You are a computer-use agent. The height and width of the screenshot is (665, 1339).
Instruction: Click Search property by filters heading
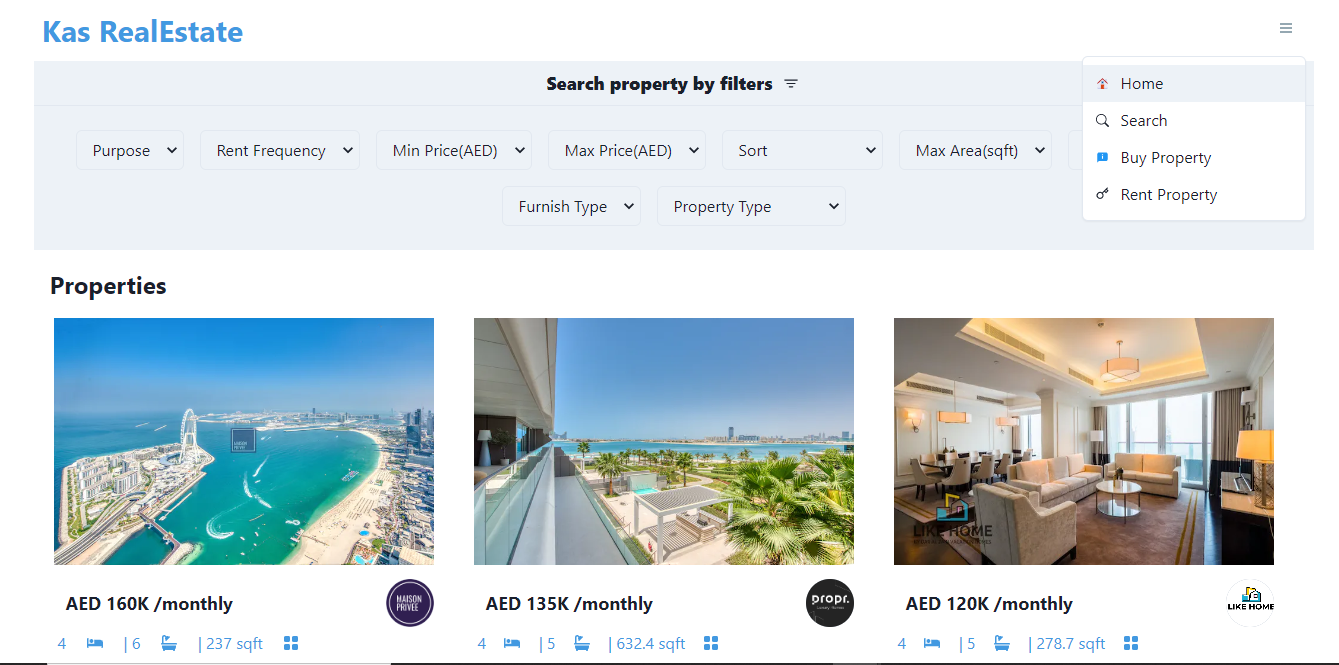point(659,84)
